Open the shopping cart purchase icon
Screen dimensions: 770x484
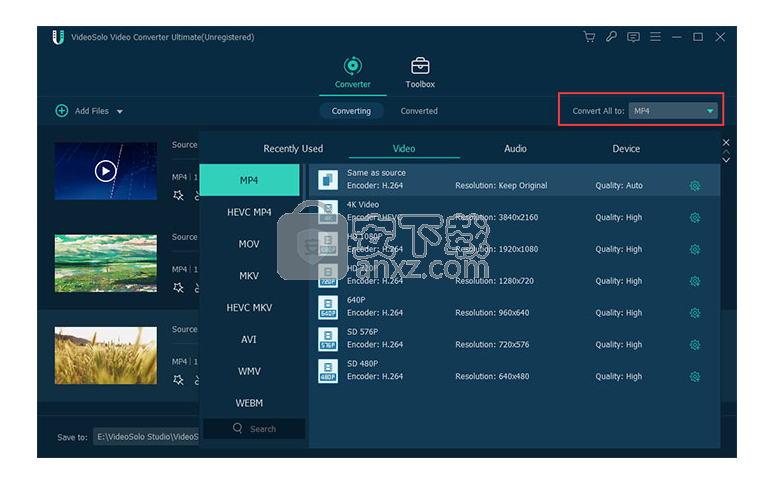click(589, 37)
